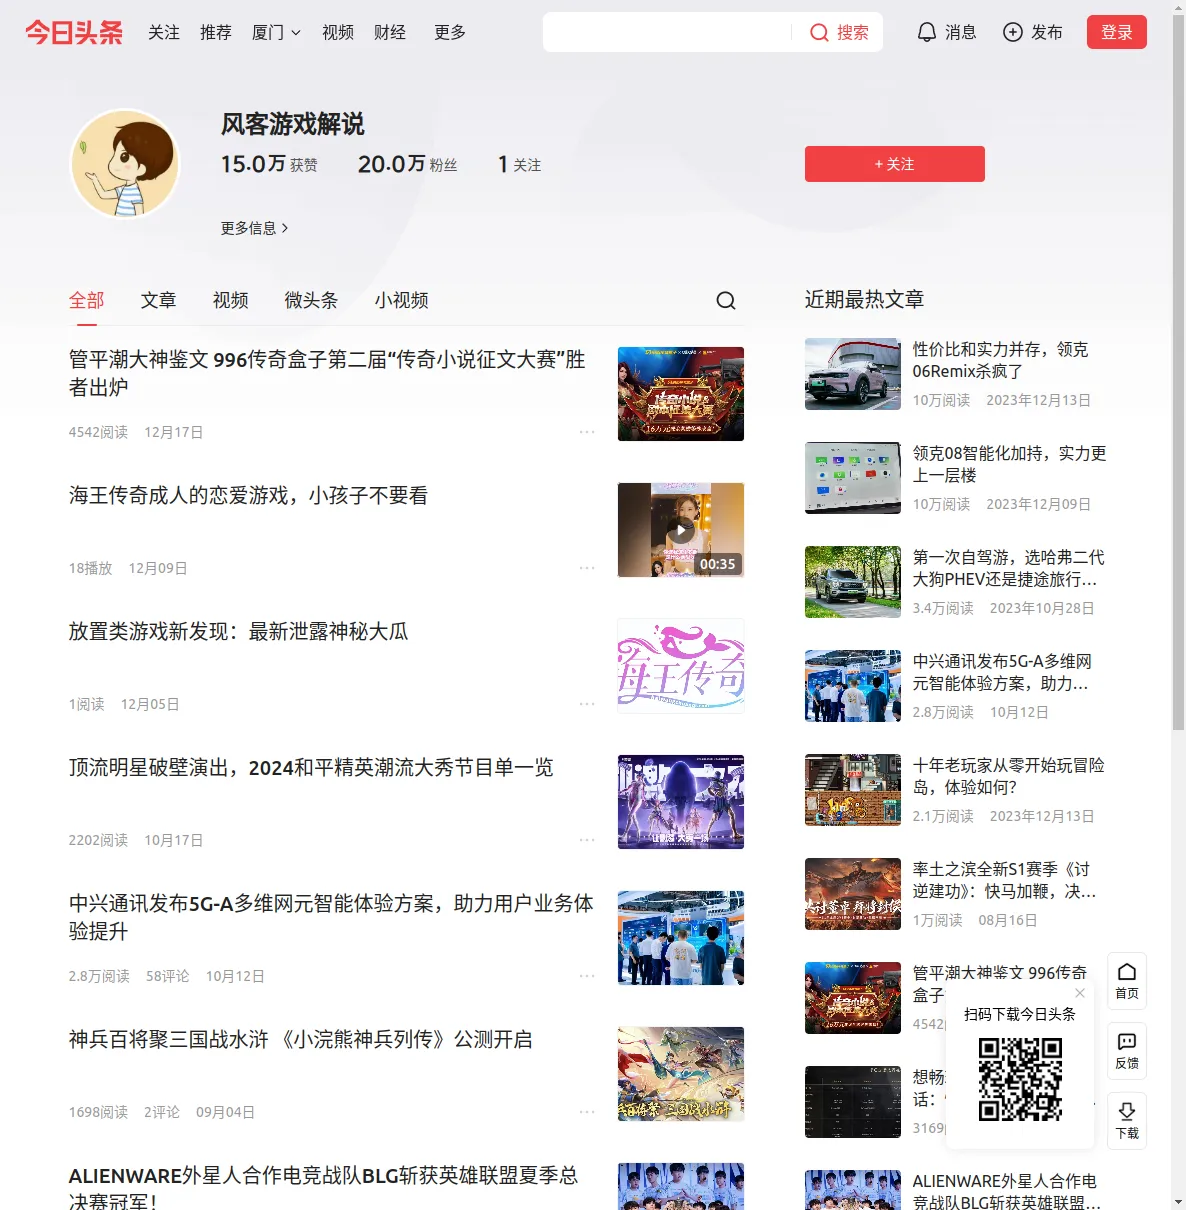Viewport: 1186px width, 1210px height.
Task: Open the 反馈 feedback icon
Action: click(x=1127, y=1050)
